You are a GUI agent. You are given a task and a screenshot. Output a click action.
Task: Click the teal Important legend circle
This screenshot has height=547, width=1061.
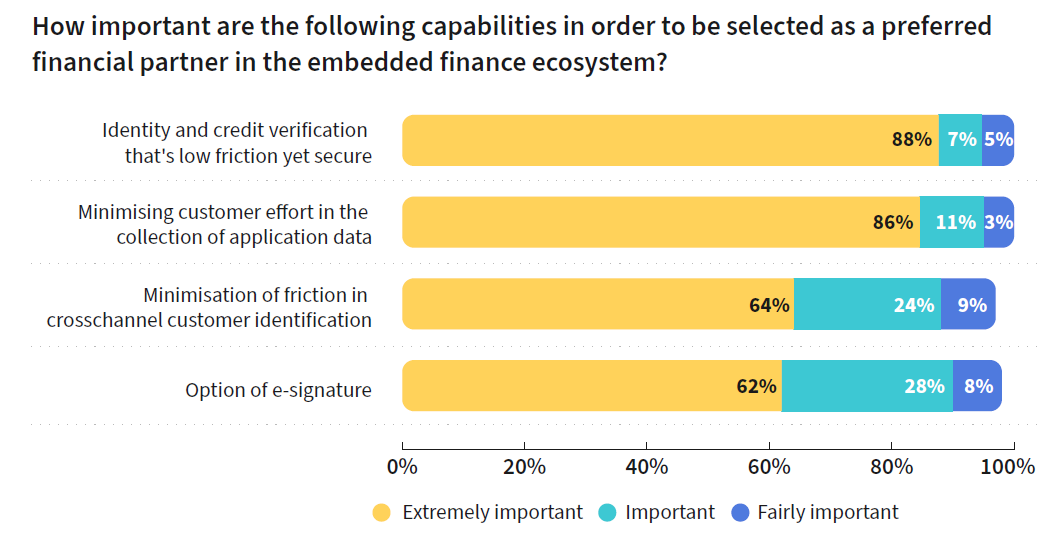point(606,513)
